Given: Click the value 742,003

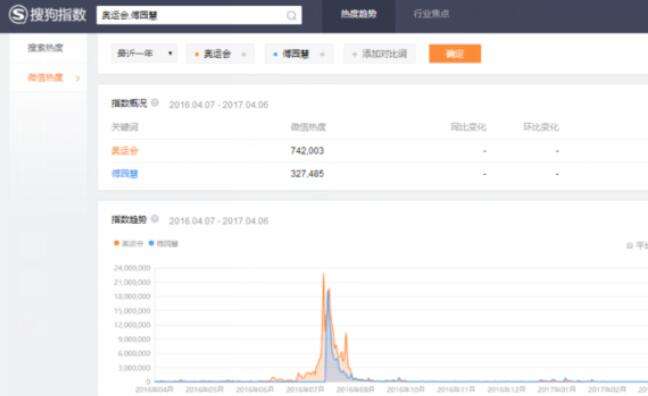Looking at the screenshot, I should tap(307, 150).
